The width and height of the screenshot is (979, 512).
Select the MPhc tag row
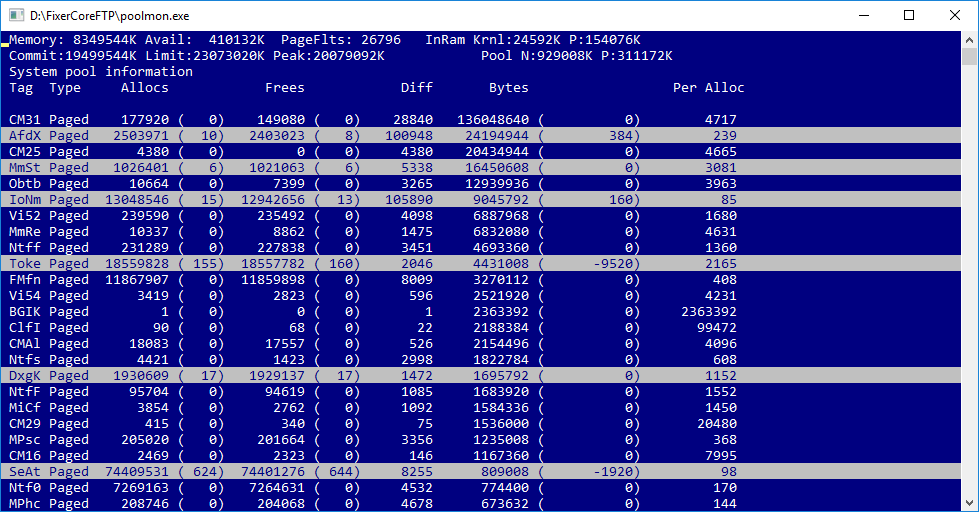coord(481,504)
